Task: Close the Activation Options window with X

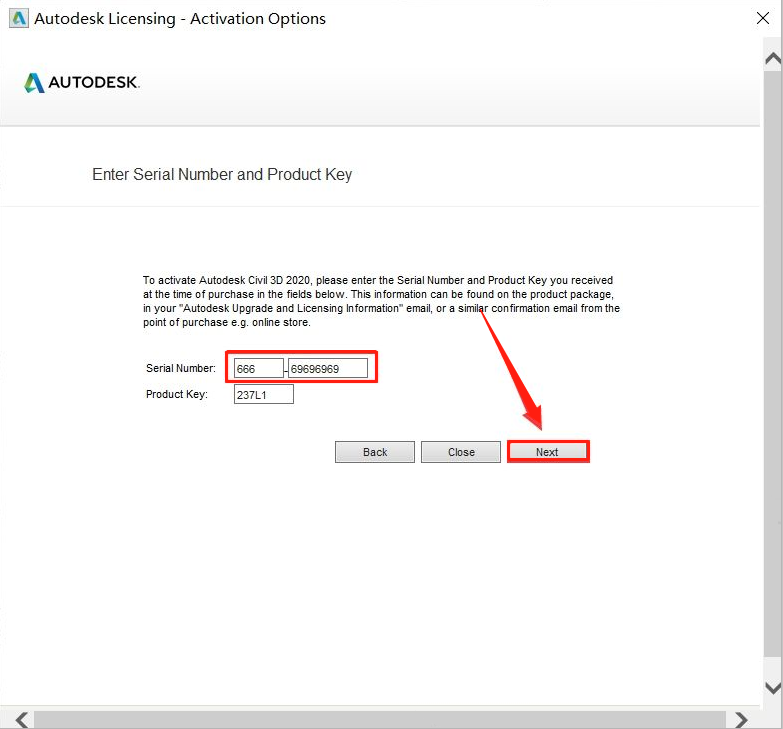Action: tap(763, 19)
